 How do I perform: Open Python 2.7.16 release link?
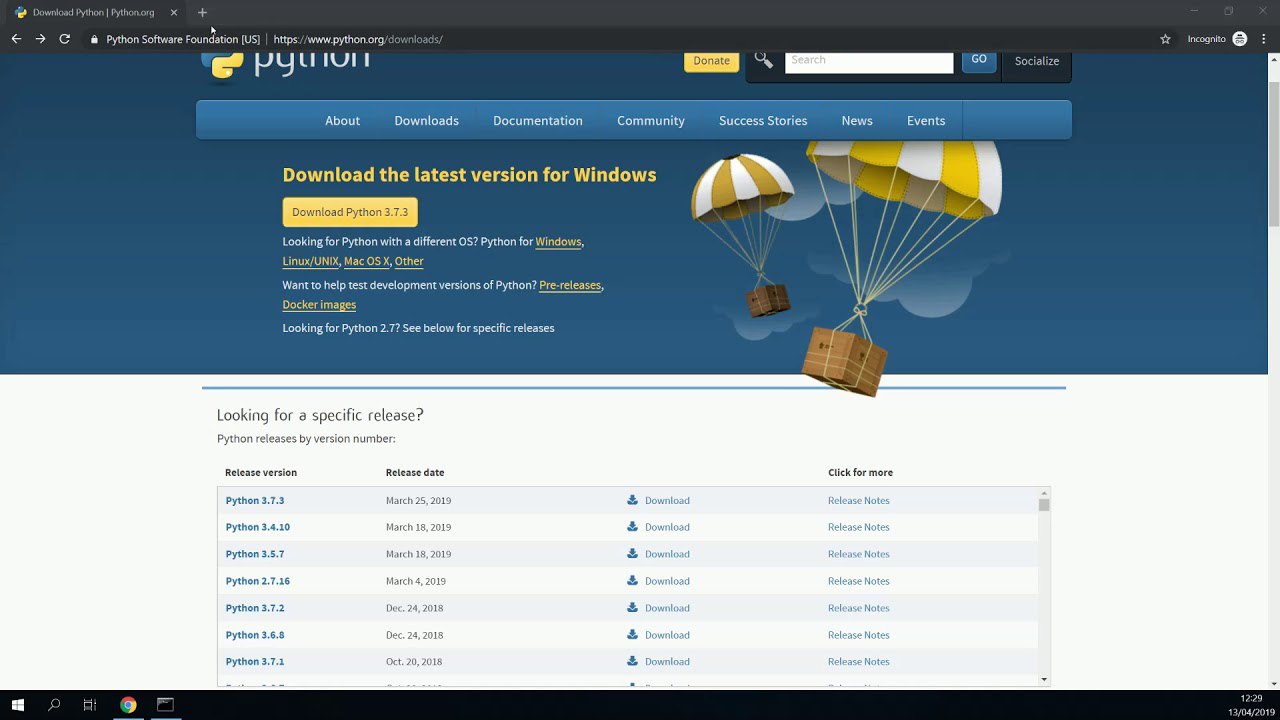pos(258,581)
